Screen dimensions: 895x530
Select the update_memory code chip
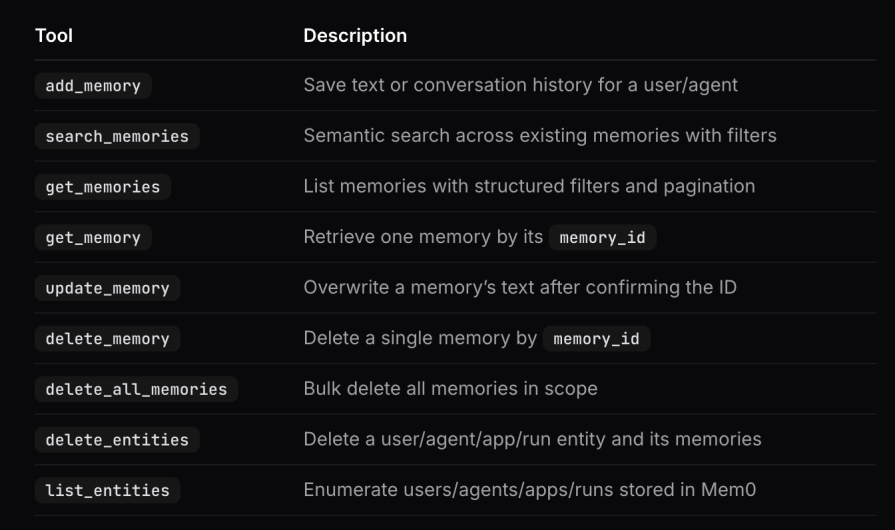click(107, 288)
